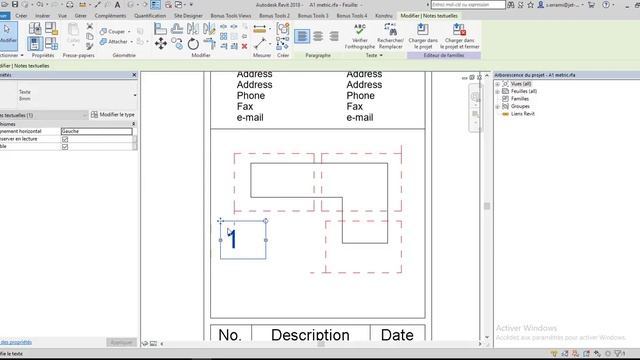Image resolution: width=640 pixels, height=360 pixels.
Task: Open the Attacher dropdown arrow
Action: coord(131,42)
